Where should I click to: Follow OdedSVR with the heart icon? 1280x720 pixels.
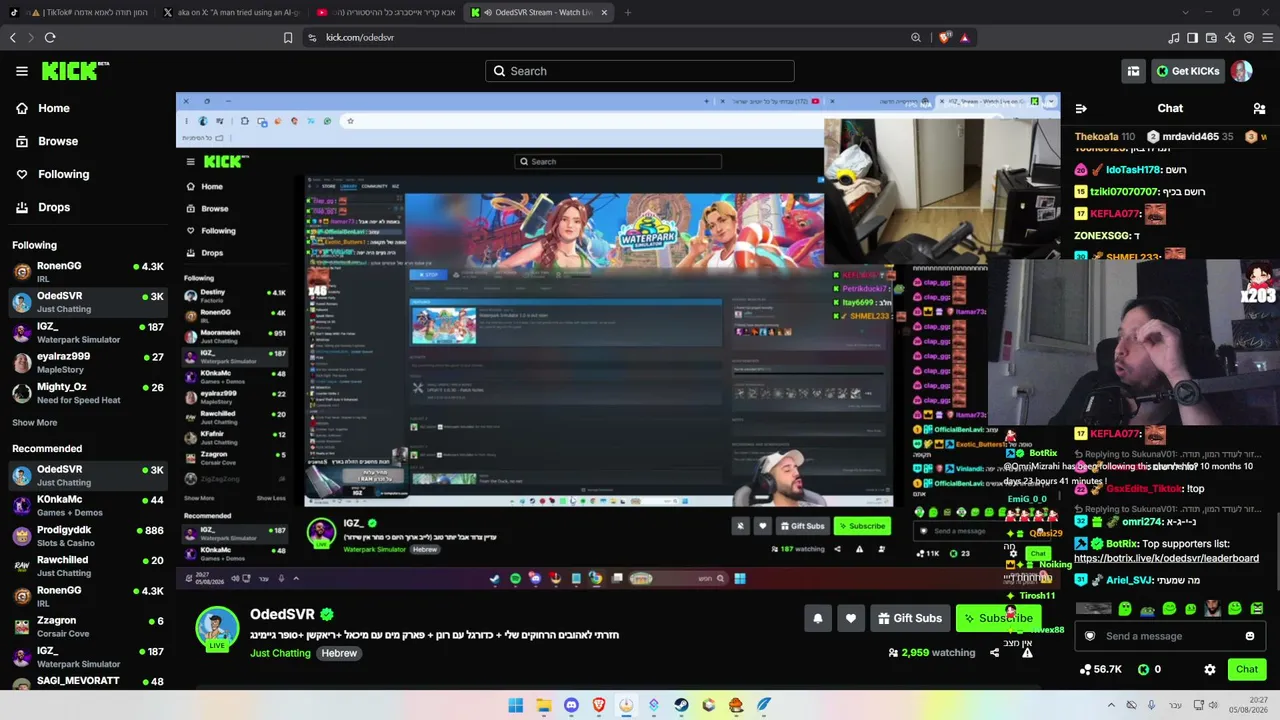[851, 618]
